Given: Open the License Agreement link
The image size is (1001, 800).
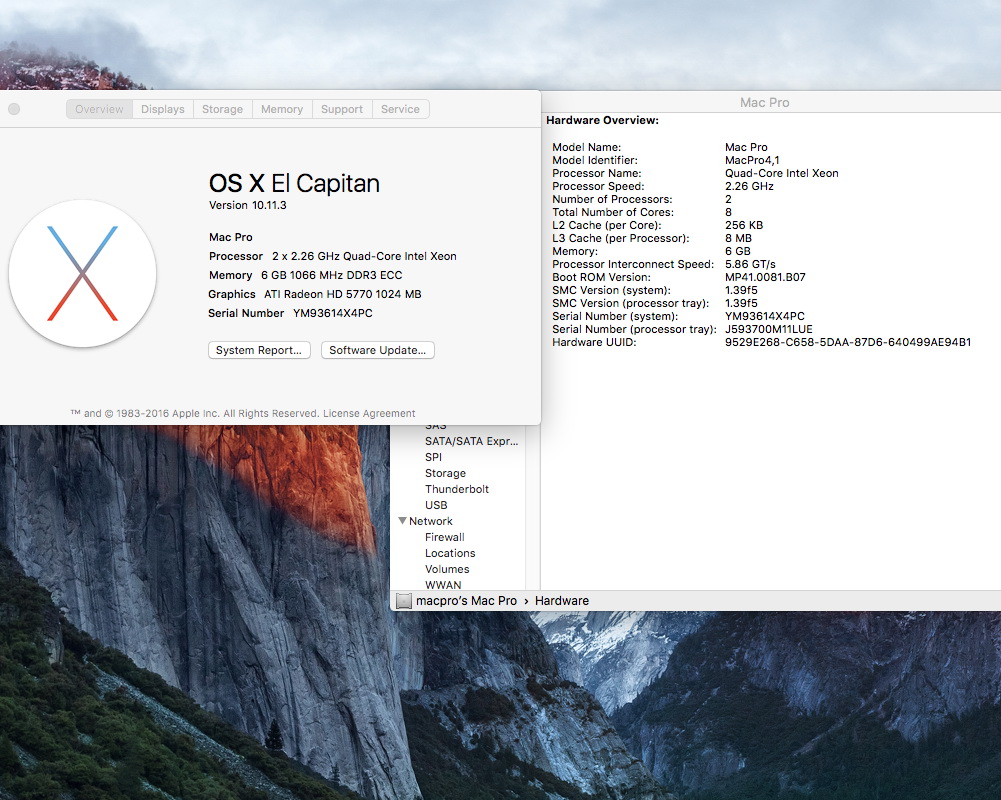Looking at the screenshot, I should click(x=369, y=413).
